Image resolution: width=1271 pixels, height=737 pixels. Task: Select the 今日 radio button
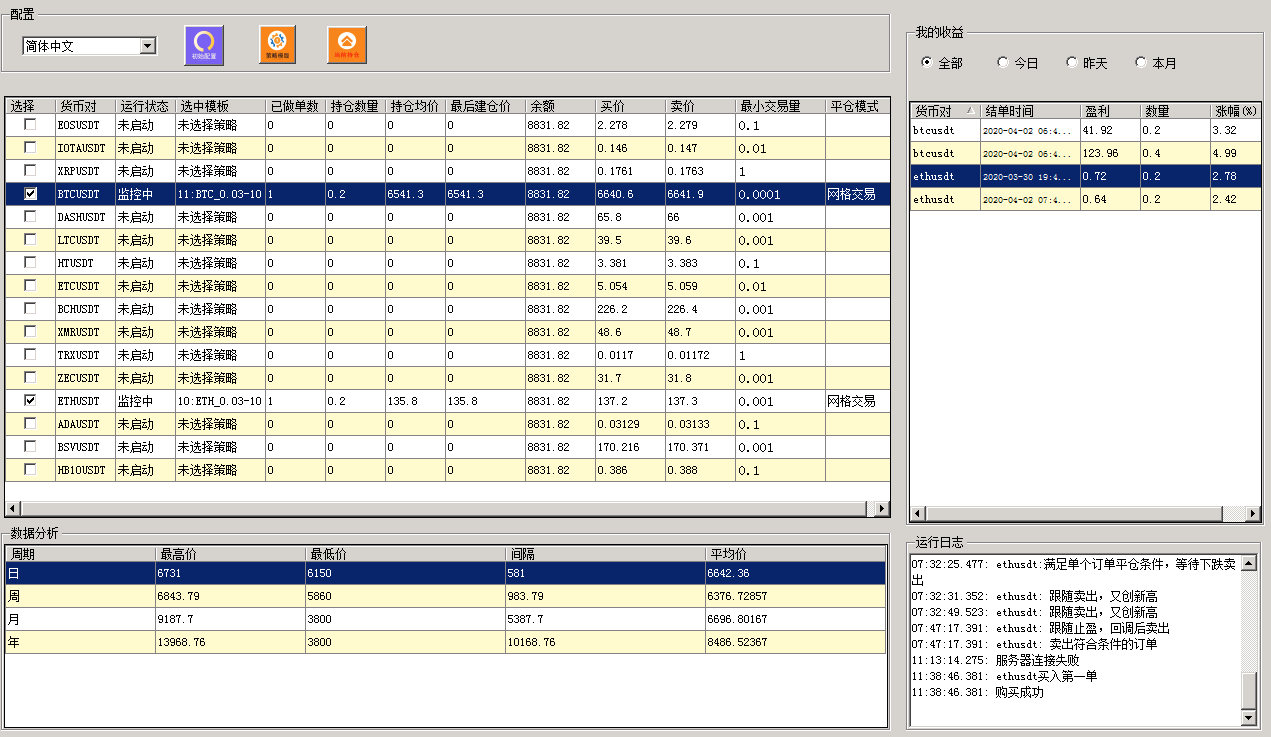1003,63
